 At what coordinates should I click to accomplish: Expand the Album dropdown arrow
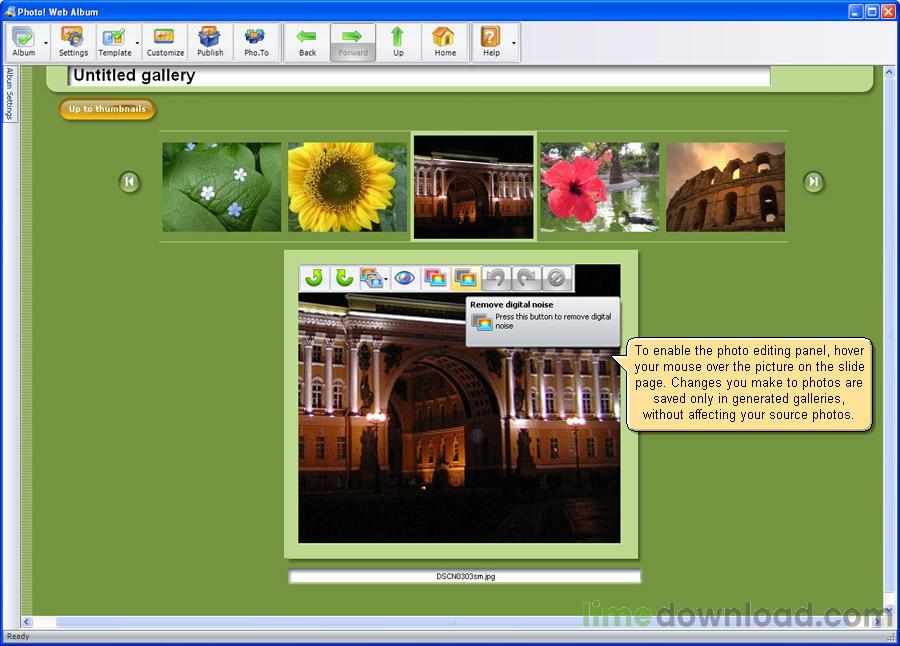click(46, 43)
